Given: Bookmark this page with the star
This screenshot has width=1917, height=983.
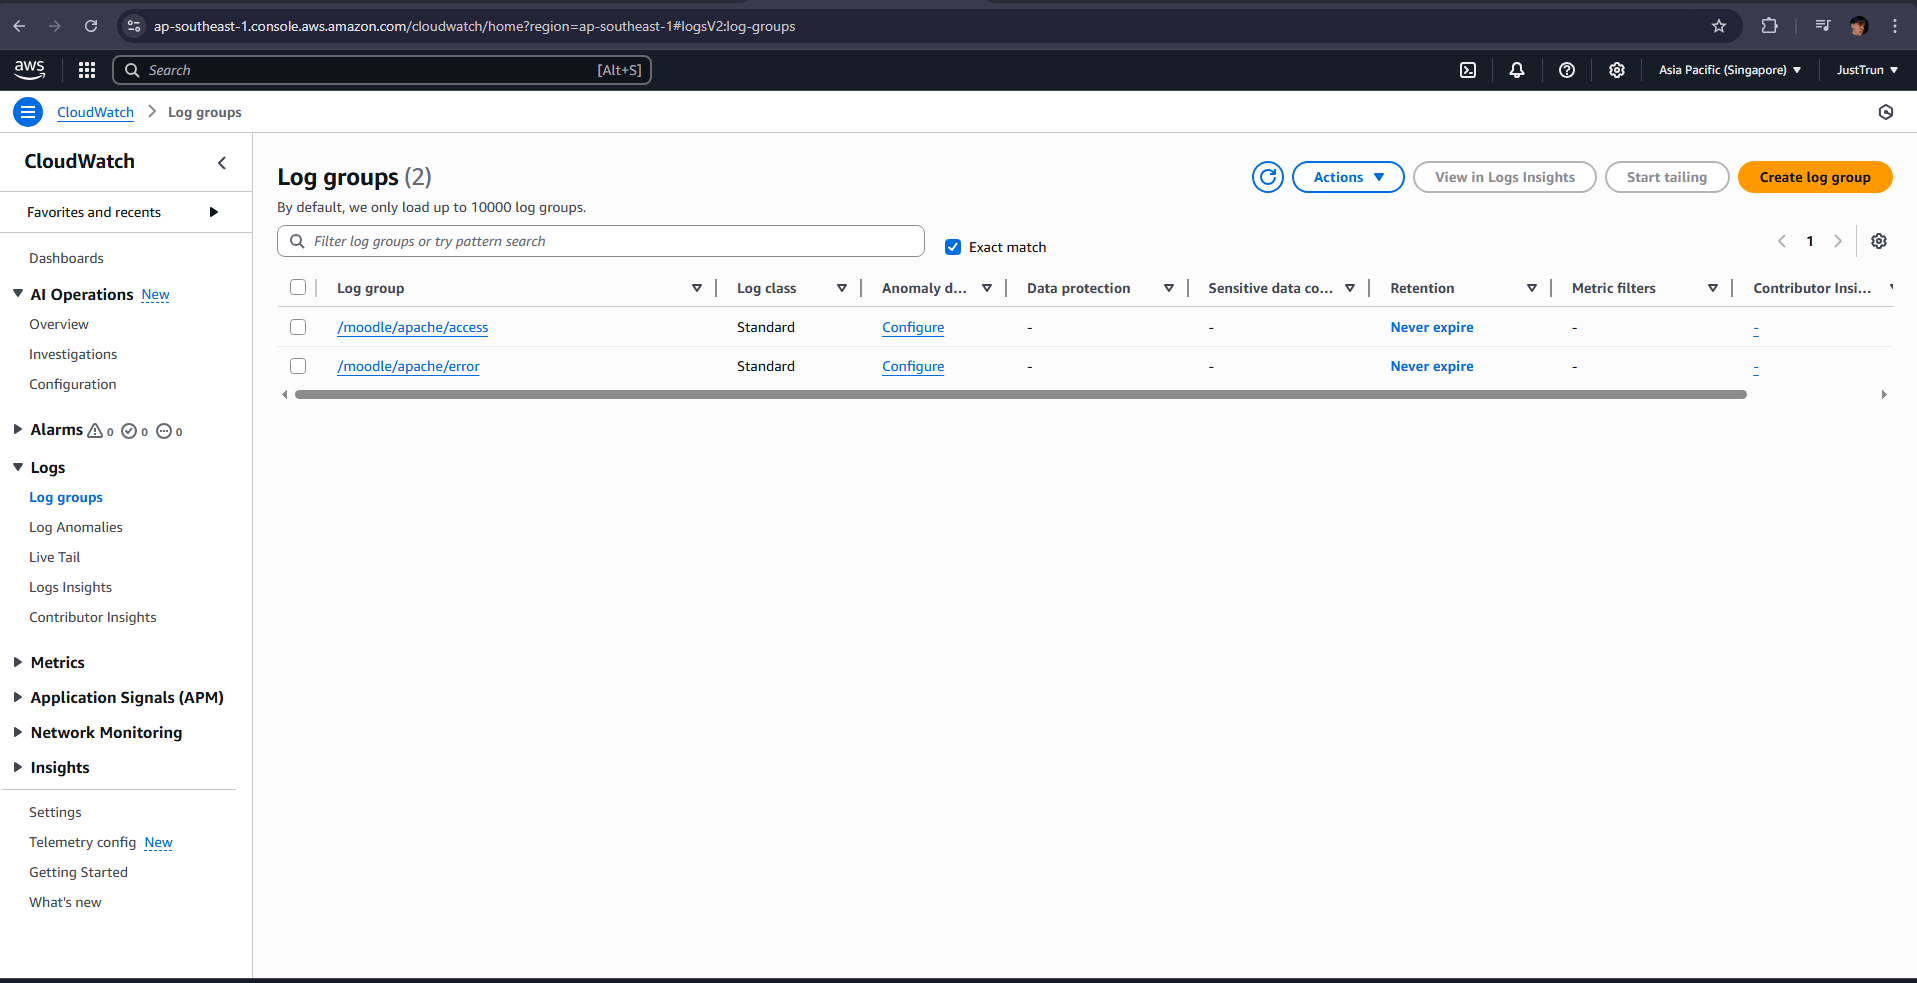Looking at the screenshot, I should pyautogui.click(x=1719, y=26).
